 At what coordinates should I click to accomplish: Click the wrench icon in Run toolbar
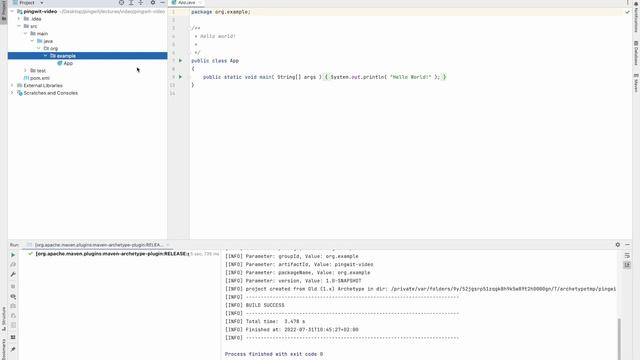click(13, 274)
